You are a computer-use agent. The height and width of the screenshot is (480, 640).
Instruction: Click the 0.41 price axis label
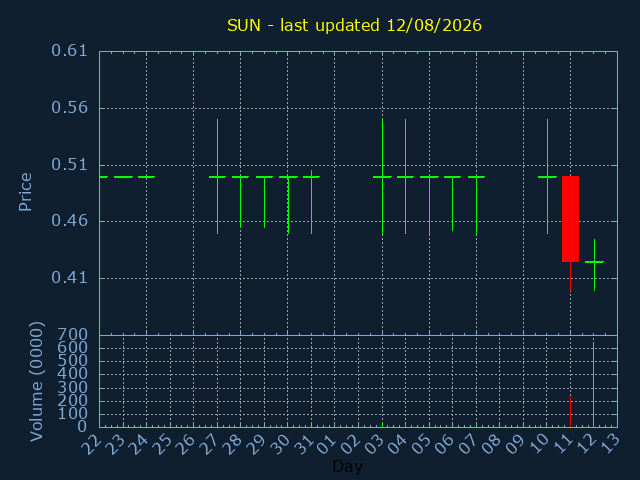coord(69,278)
